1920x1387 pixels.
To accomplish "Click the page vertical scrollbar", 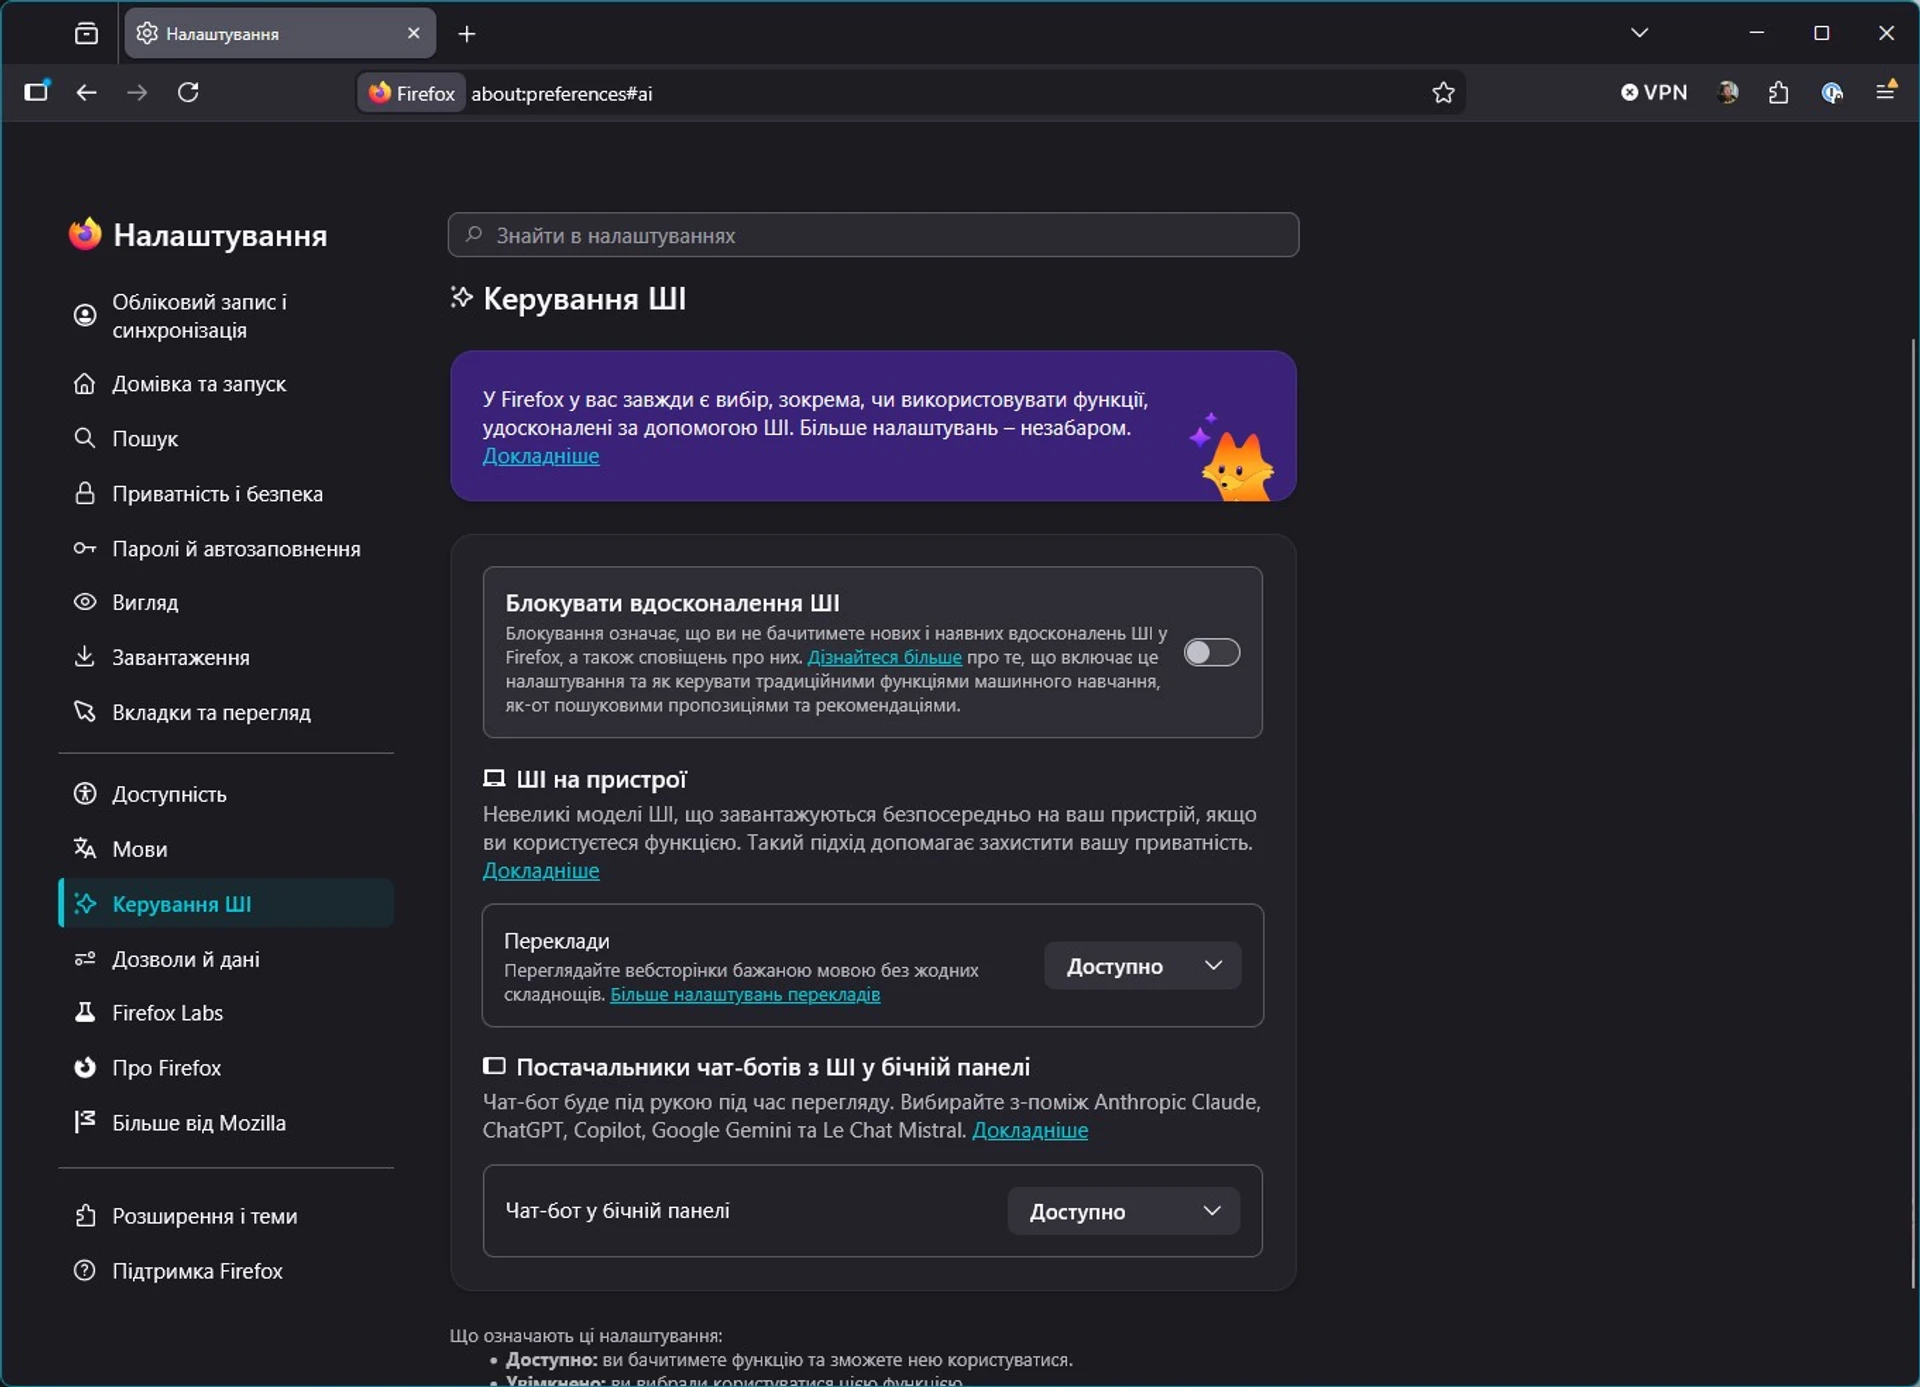I will coord(1912,812).
